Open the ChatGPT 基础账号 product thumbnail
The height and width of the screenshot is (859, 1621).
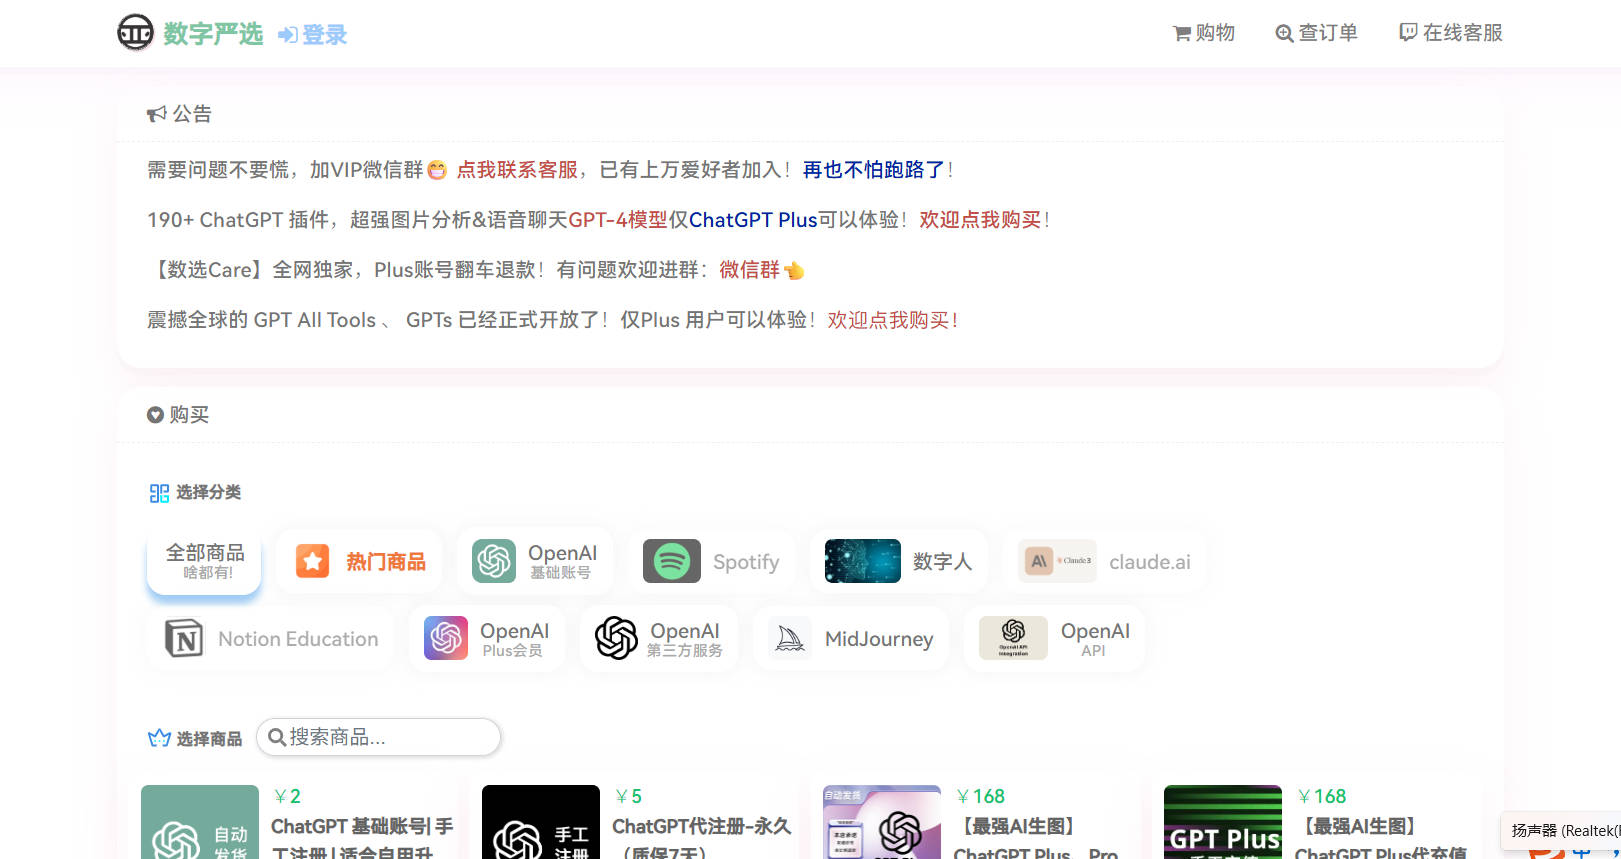click(200, 823)
